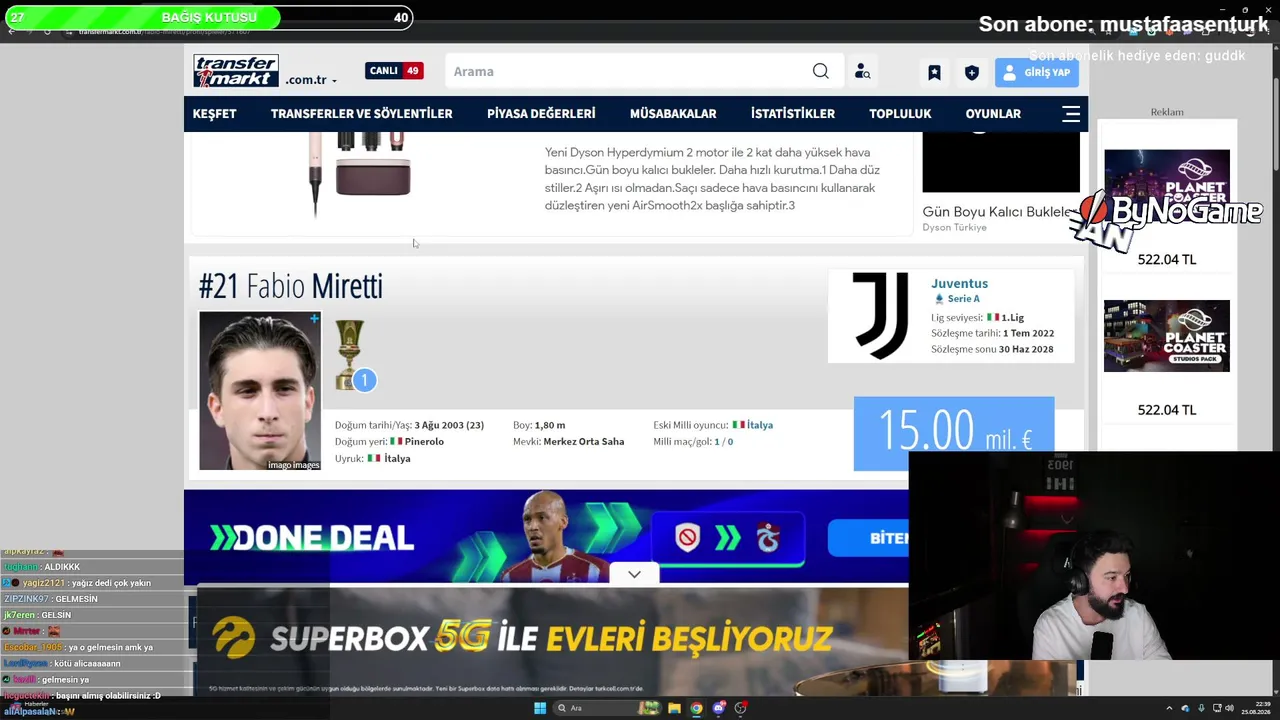The height and width of the screenshot is (720, 1280).
Task: Open the OBS icon on the taskbar
Action: point(740,708)
